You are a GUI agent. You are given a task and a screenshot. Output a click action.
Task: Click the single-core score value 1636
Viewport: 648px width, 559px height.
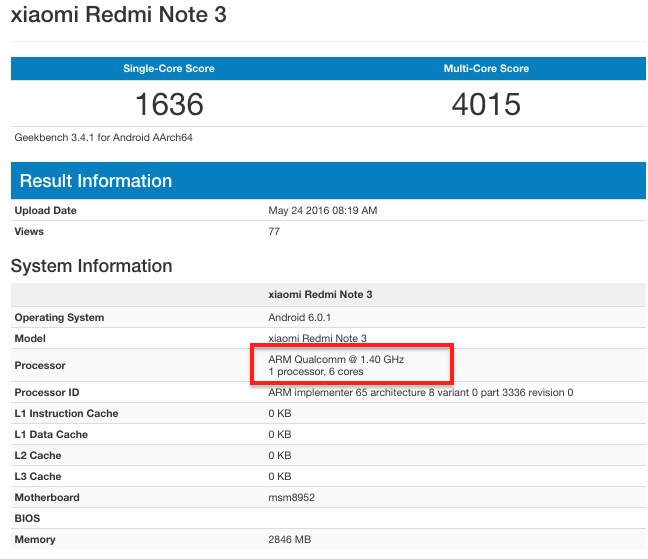coord(168,104)
